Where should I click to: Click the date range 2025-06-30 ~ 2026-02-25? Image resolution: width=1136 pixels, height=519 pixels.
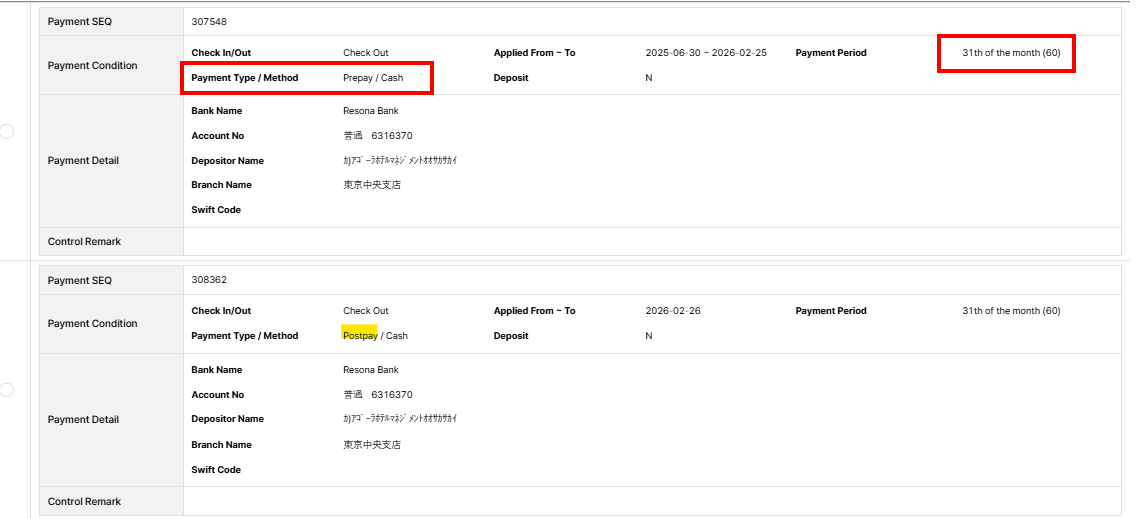click(706, 53)
